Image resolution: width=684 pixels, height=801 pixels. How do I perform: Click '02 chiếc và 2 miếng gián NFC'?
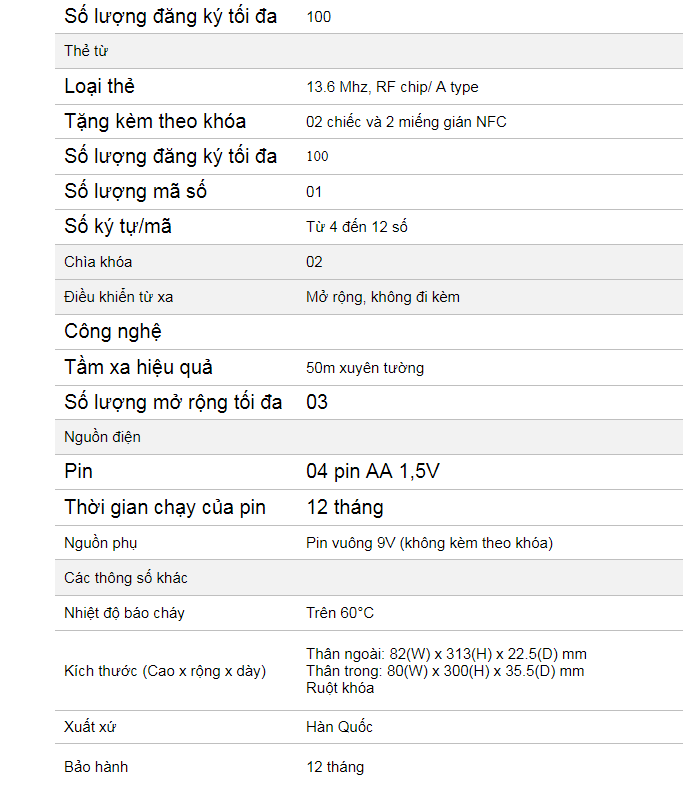406,122
